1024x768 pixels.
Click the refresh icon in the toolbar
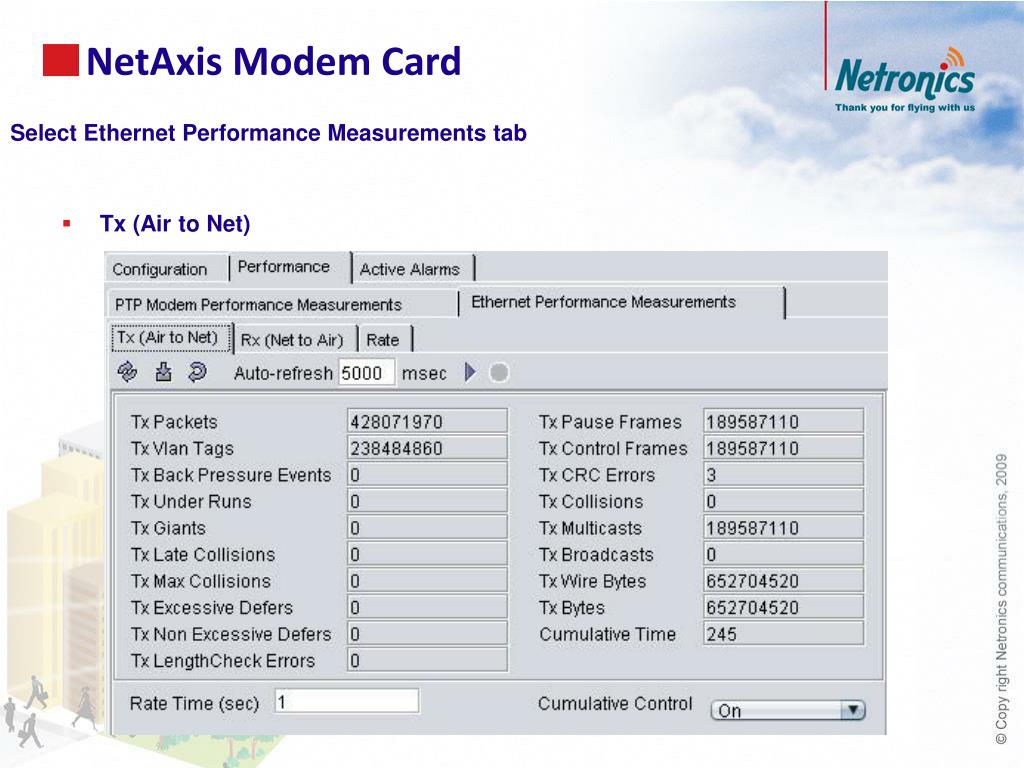[127, 372]
